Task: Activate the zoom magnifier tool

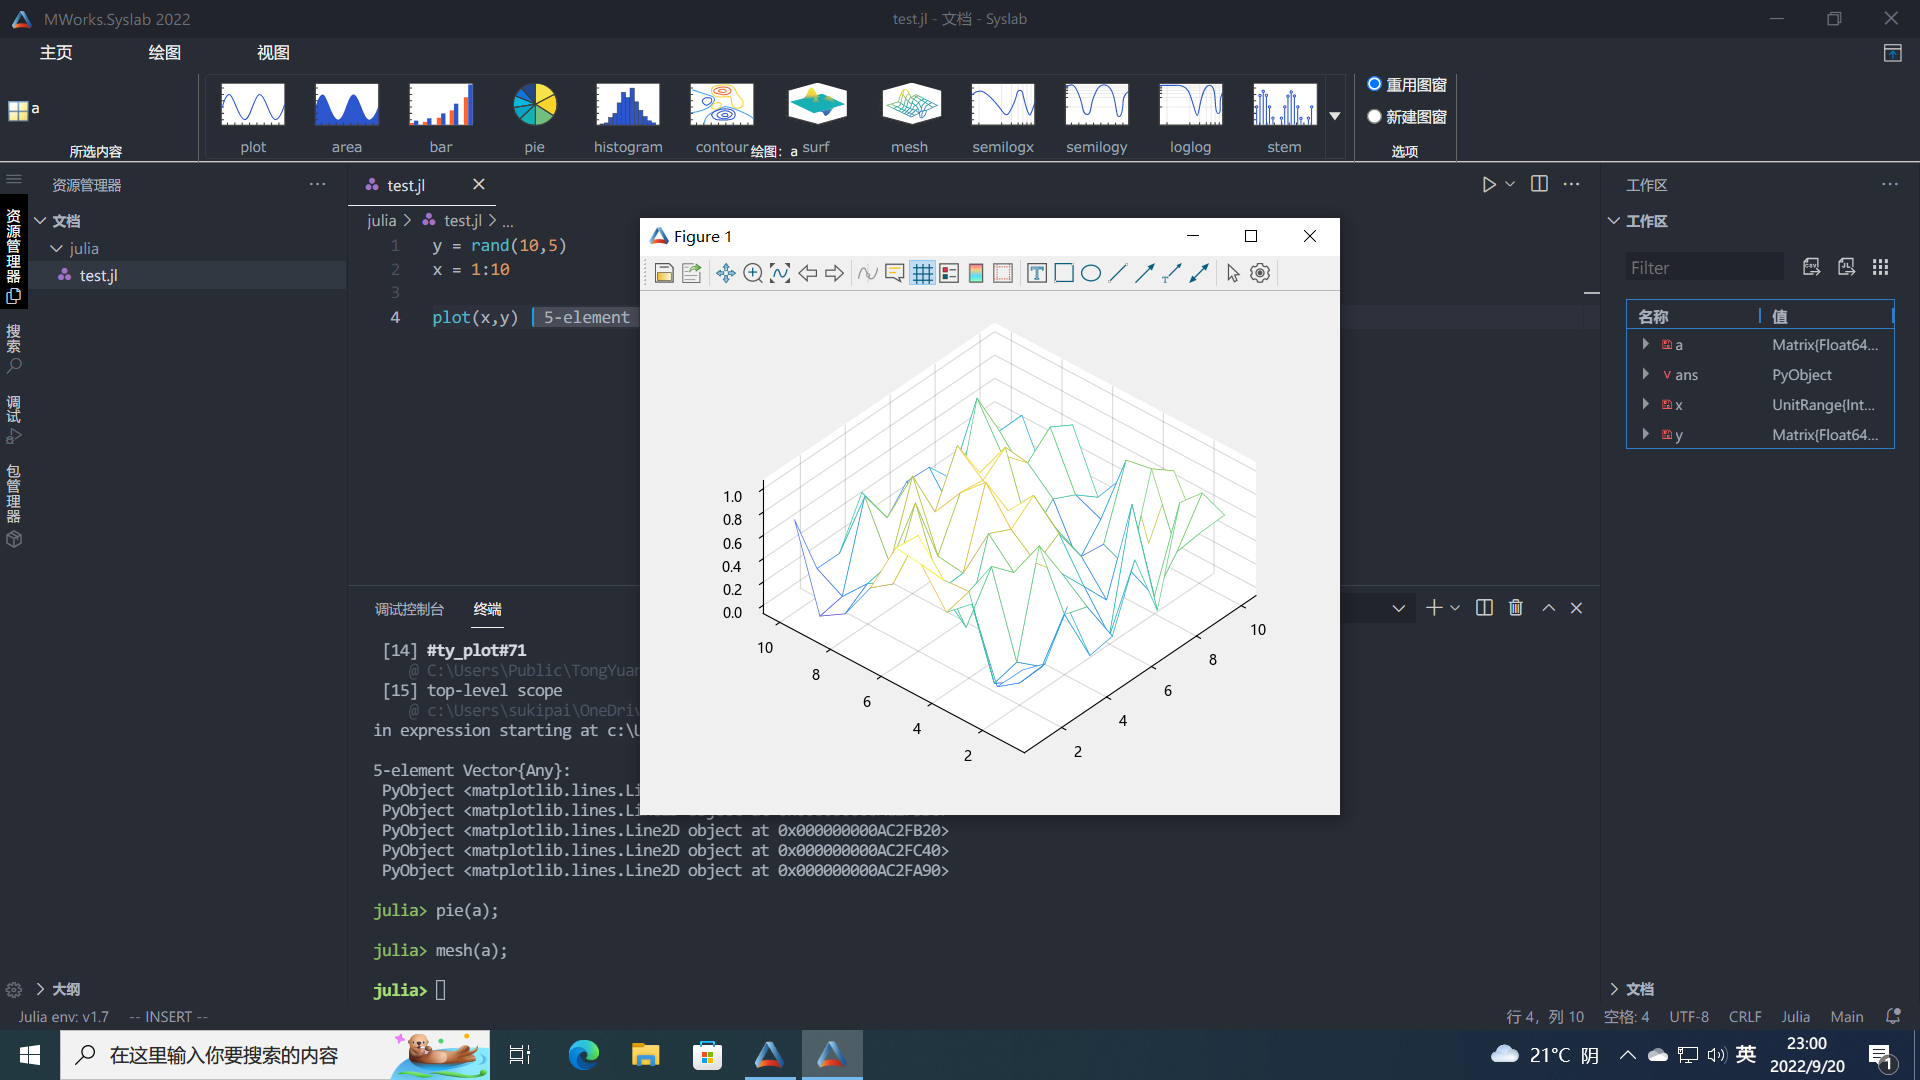Action: pyautogui.click(x=753, y=273)
